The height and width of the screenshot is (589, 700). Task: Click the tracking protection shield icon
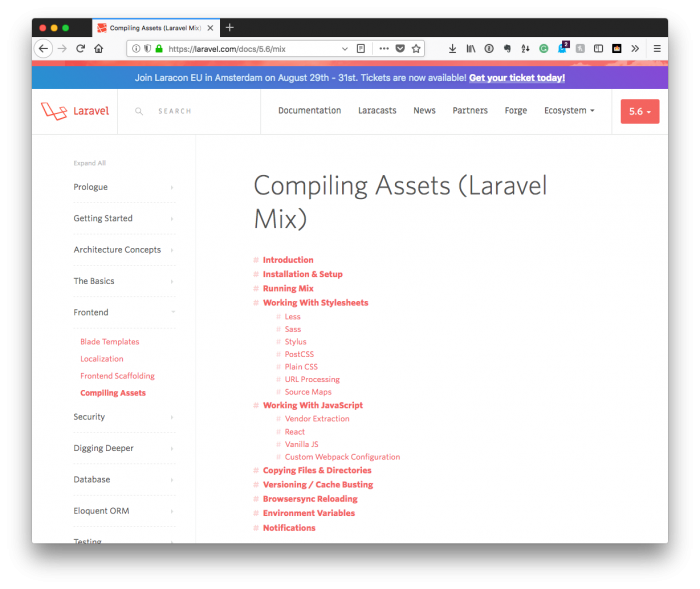click(147, 49)
